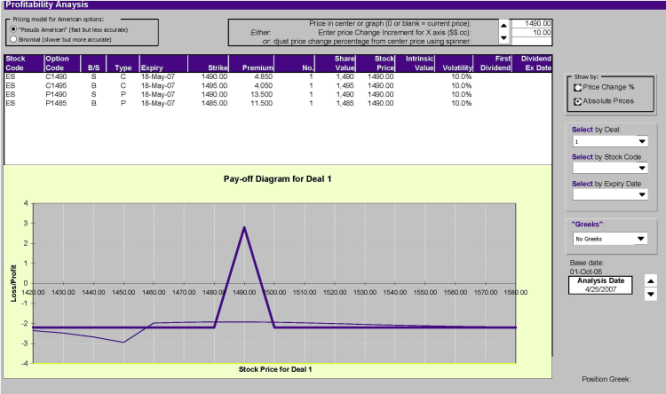Screen dimensions: 666x394
Task: Open the Select by Expiry Date dropdown
Action: tap(642, 195)
